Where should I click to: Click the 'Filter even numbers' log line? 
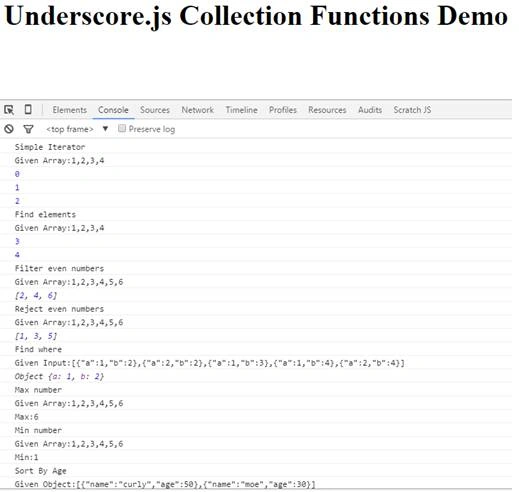click(x=59, y=268)
